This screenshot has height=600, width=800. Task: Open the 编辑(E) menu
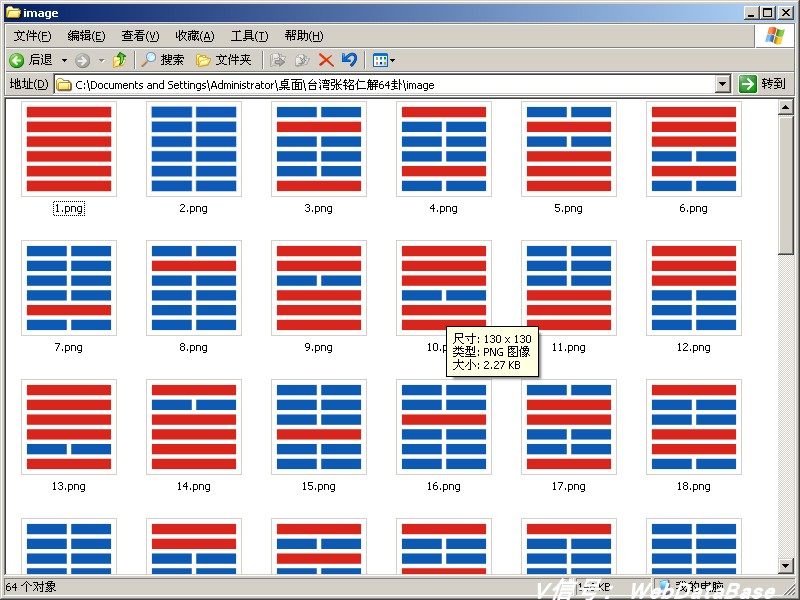click(86, 36)
